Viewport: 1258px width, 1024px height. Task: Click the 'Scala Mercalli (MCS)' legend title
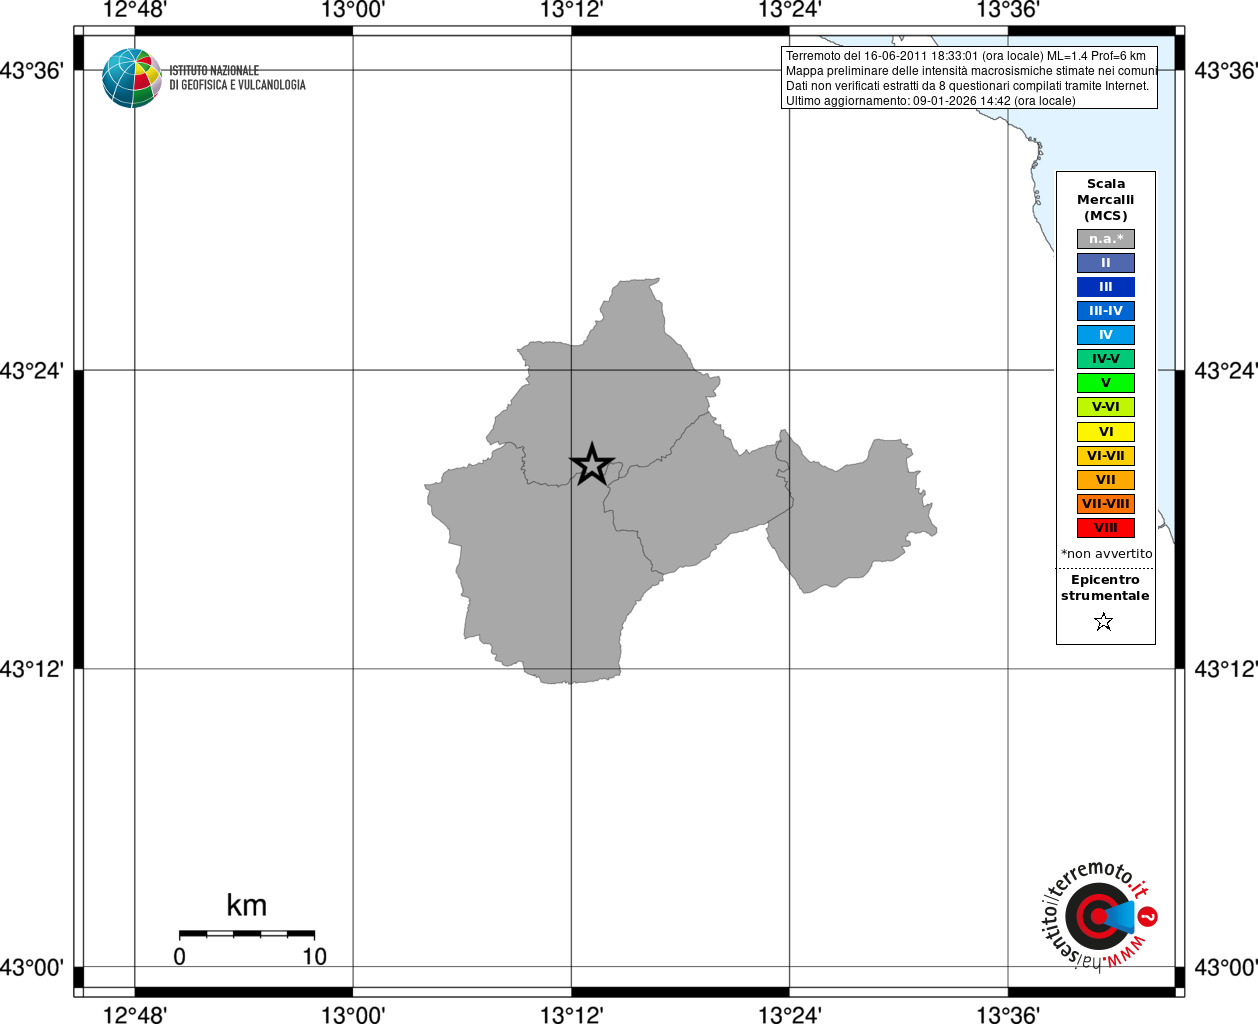point(1106,200)
